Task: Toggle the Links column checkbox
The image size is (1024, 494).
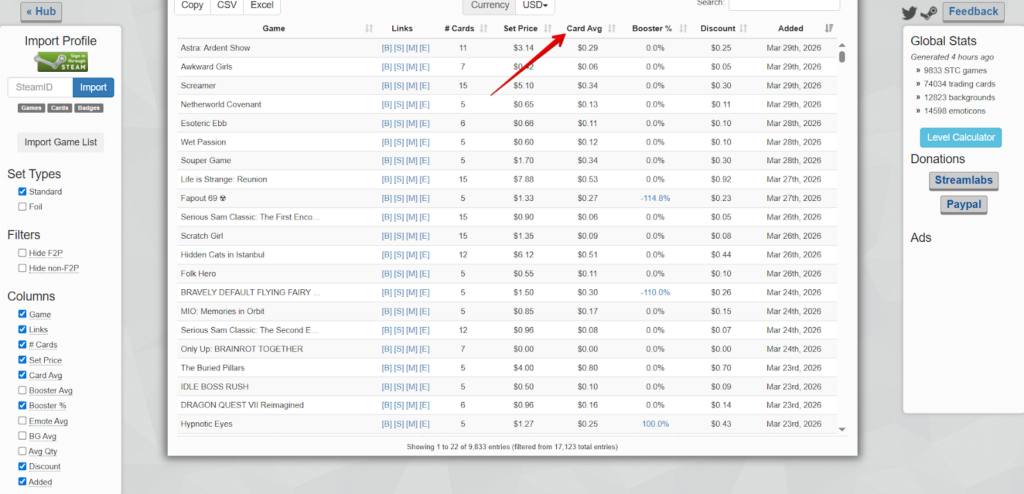Action: click(x=22, y=329)
